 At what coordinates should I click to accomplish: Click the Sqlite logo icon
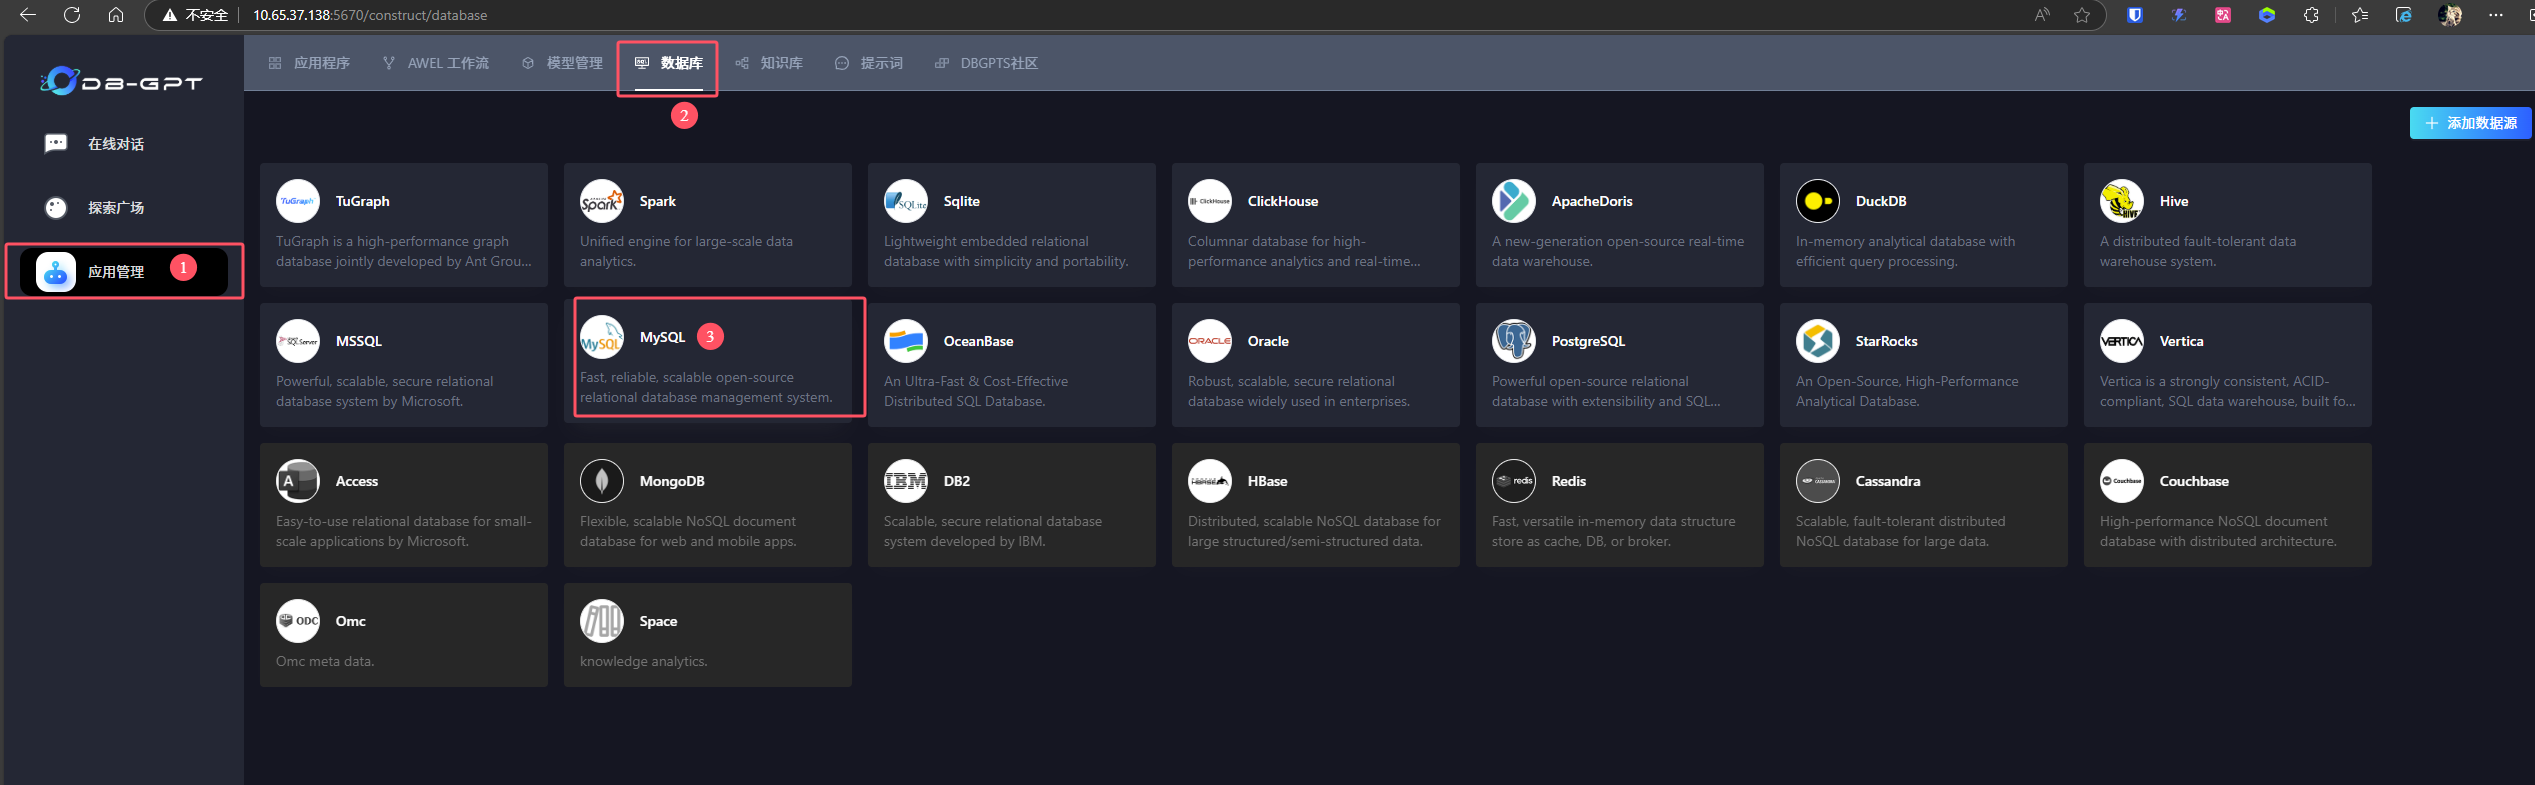906,201
